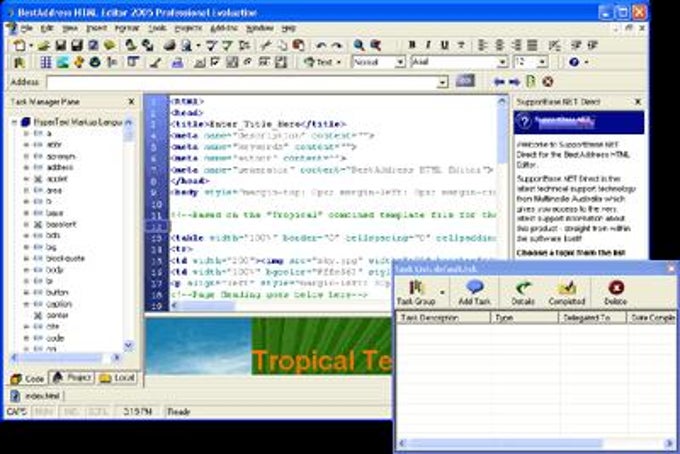Click the Find magnifier icon
The height and width of the screenshot is (454, 680).
(x=359, y=45)
